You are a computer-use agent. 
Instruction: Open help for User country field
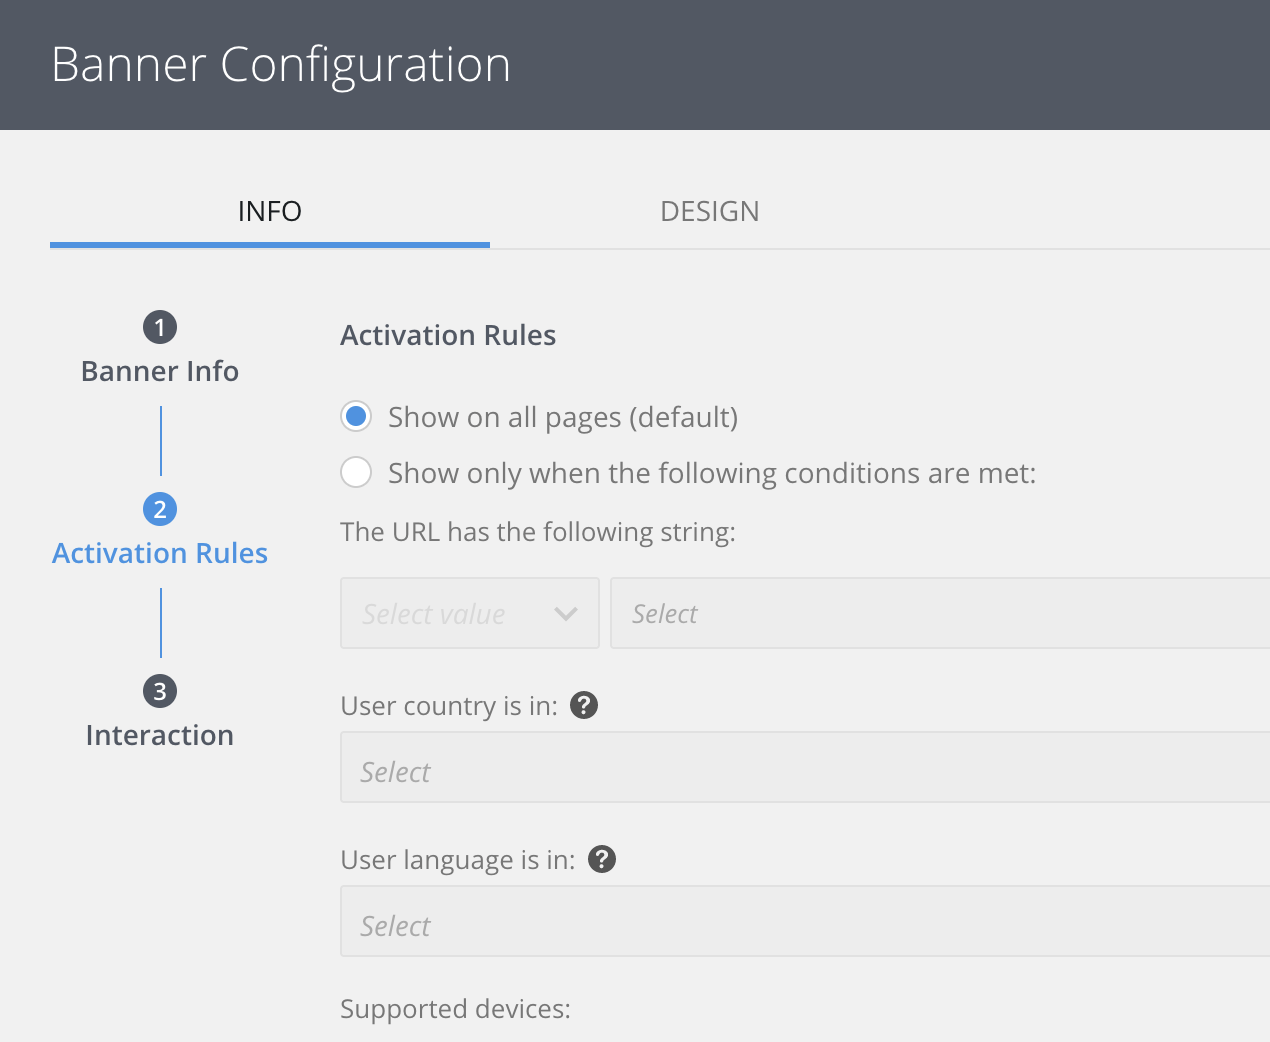584,705
